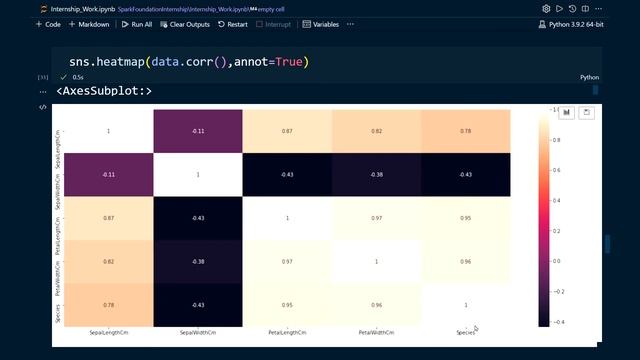Image resolution: width=640 pixels, height=360 pixels.
Task: Click the heatmap color scale bar
Action: [x=544, y=218]
